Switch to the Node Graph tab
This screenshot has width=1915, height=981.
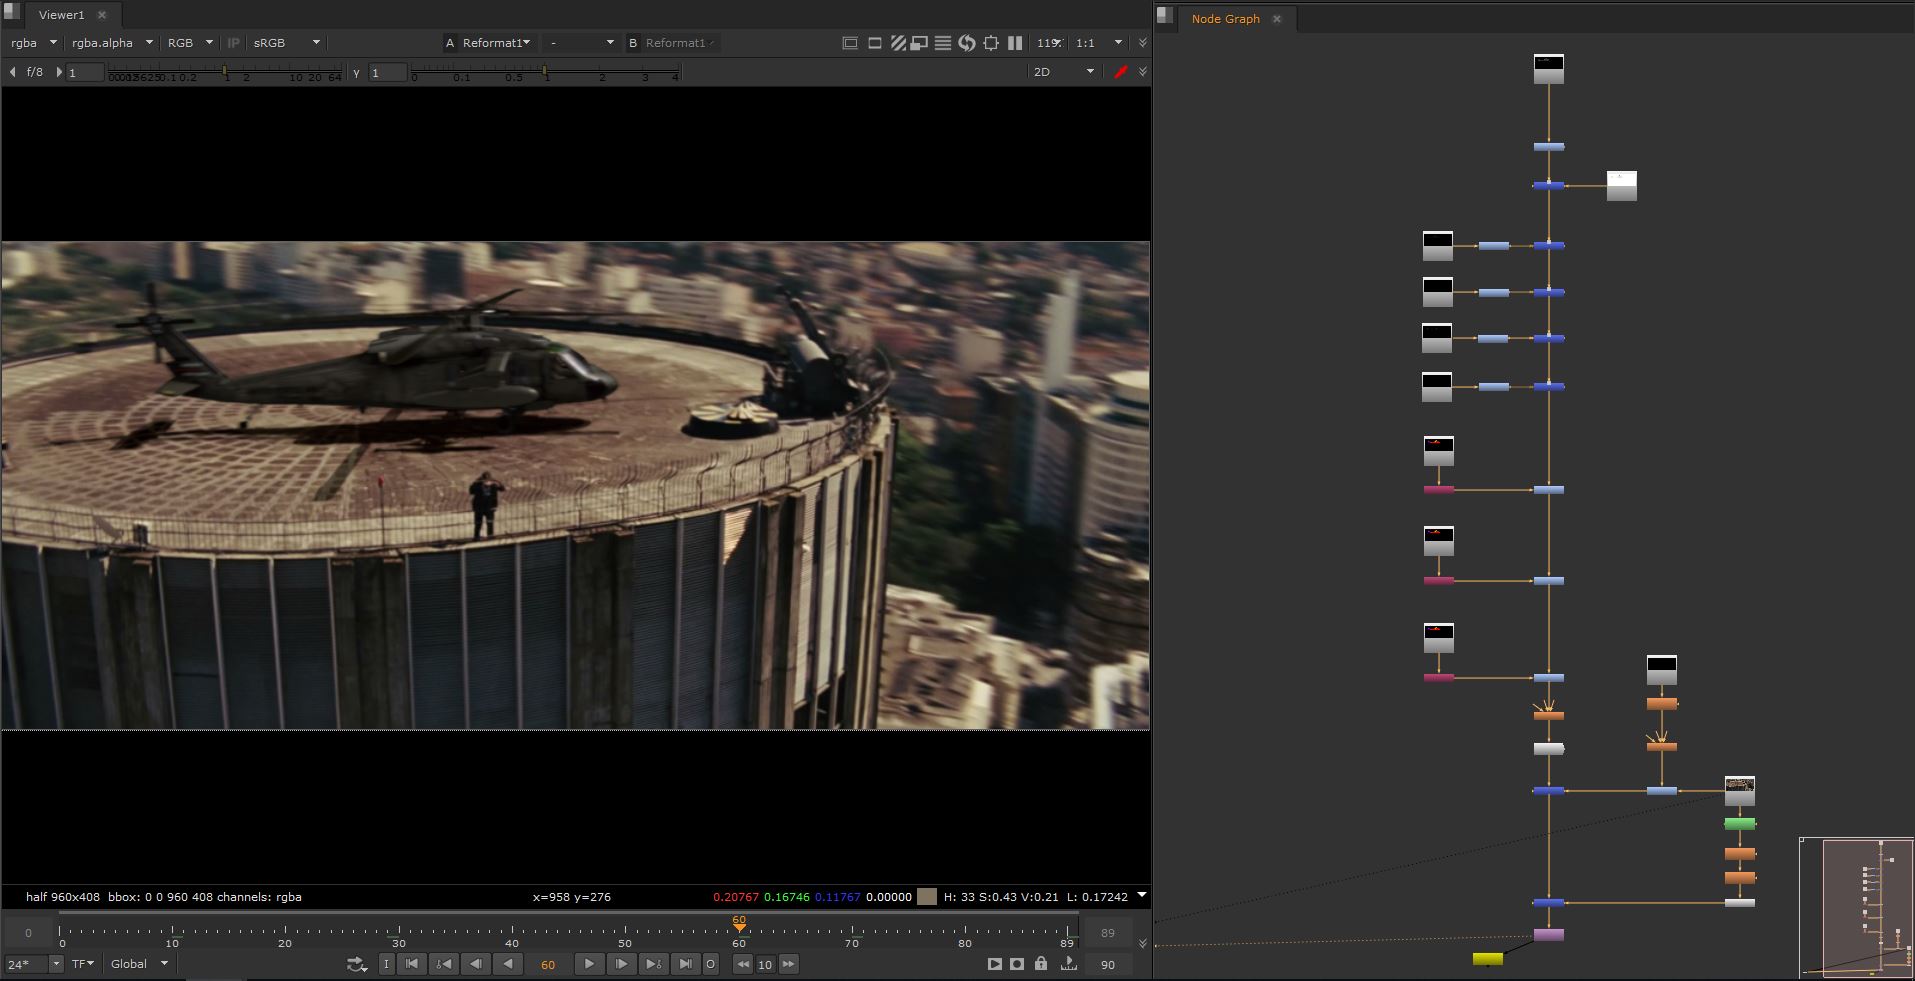pos(1225,19)
